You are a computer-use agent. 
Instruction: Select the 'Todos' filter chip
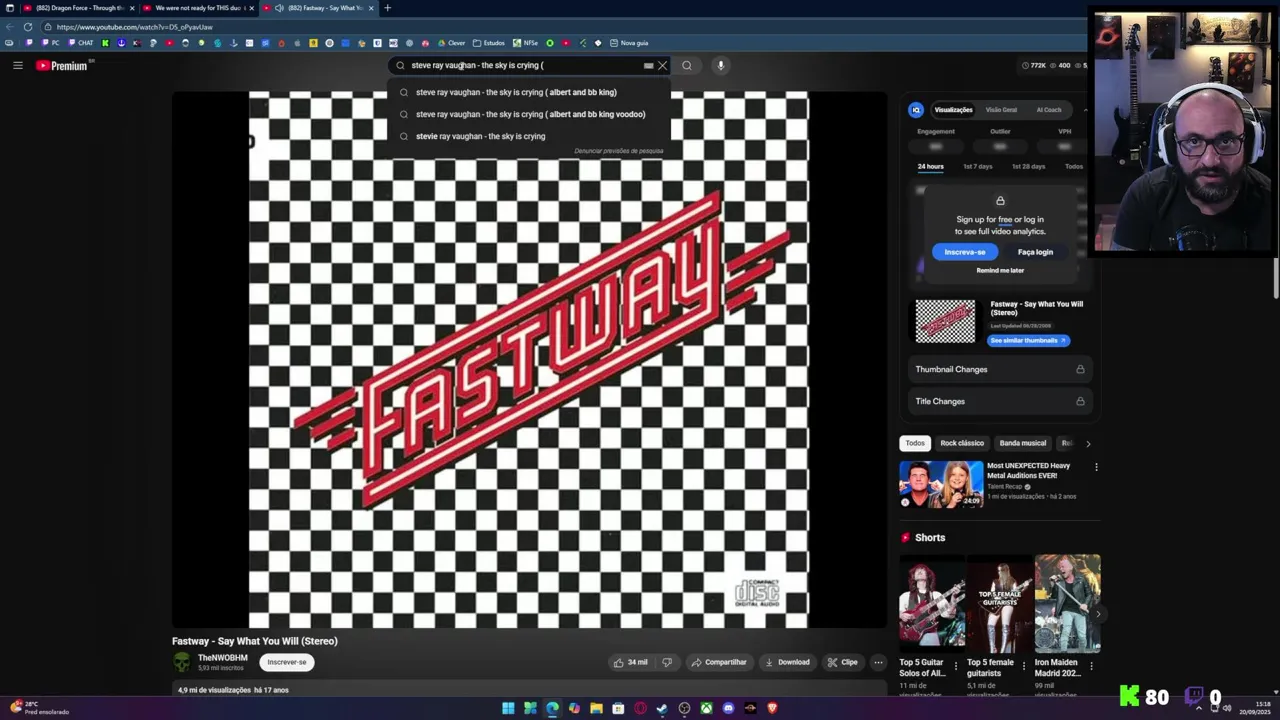pos(915,443)
